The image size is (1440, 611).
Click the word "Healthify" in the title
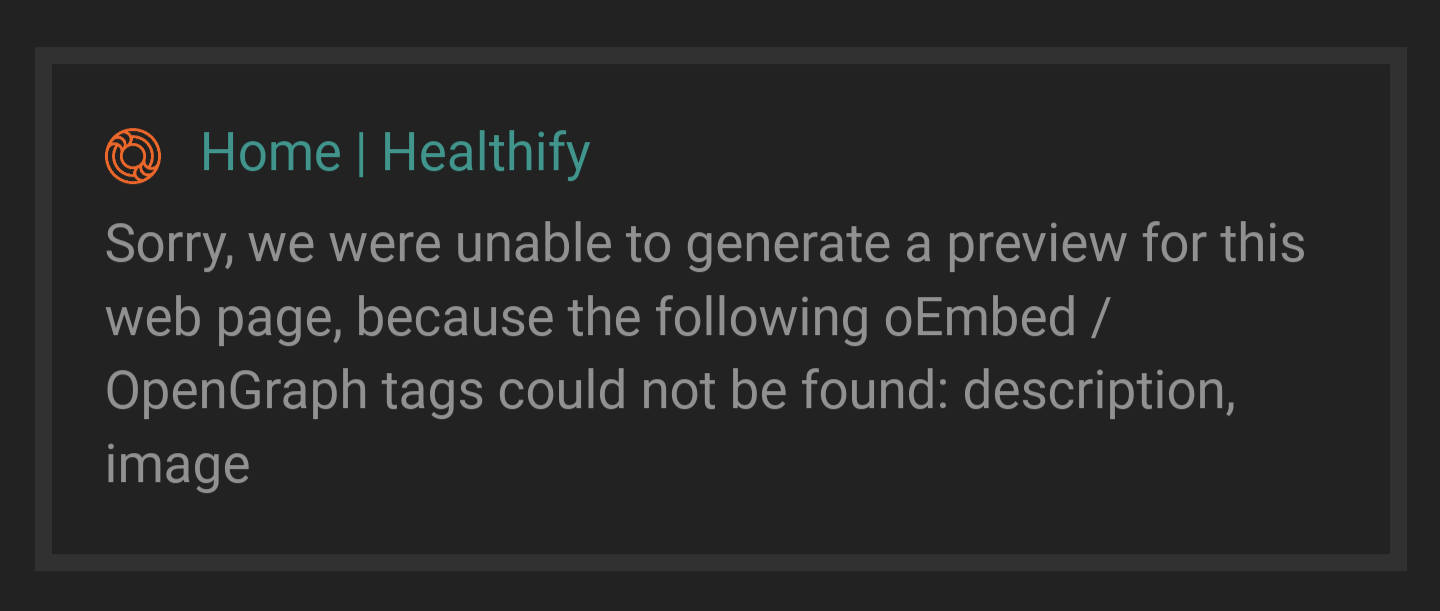(486, 153)
